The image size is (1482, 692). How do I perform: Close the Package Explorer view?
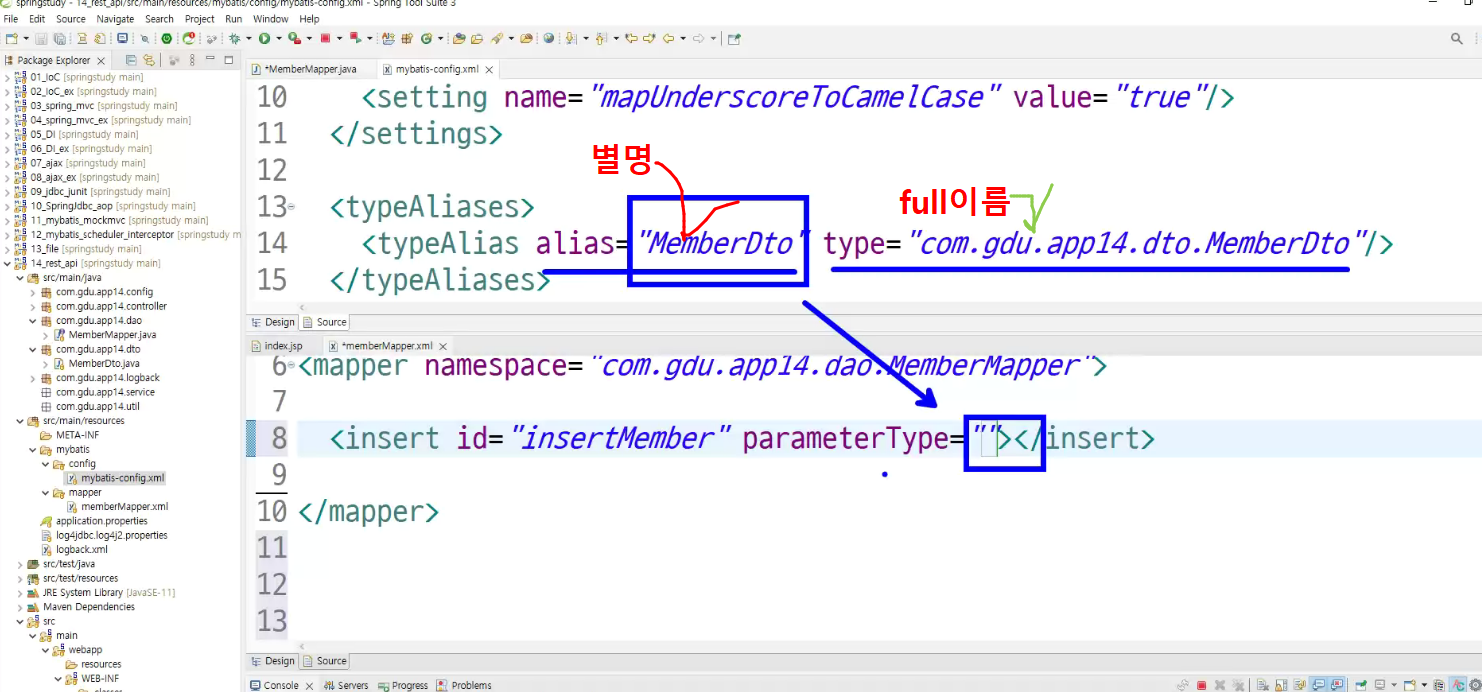[99, 61]
